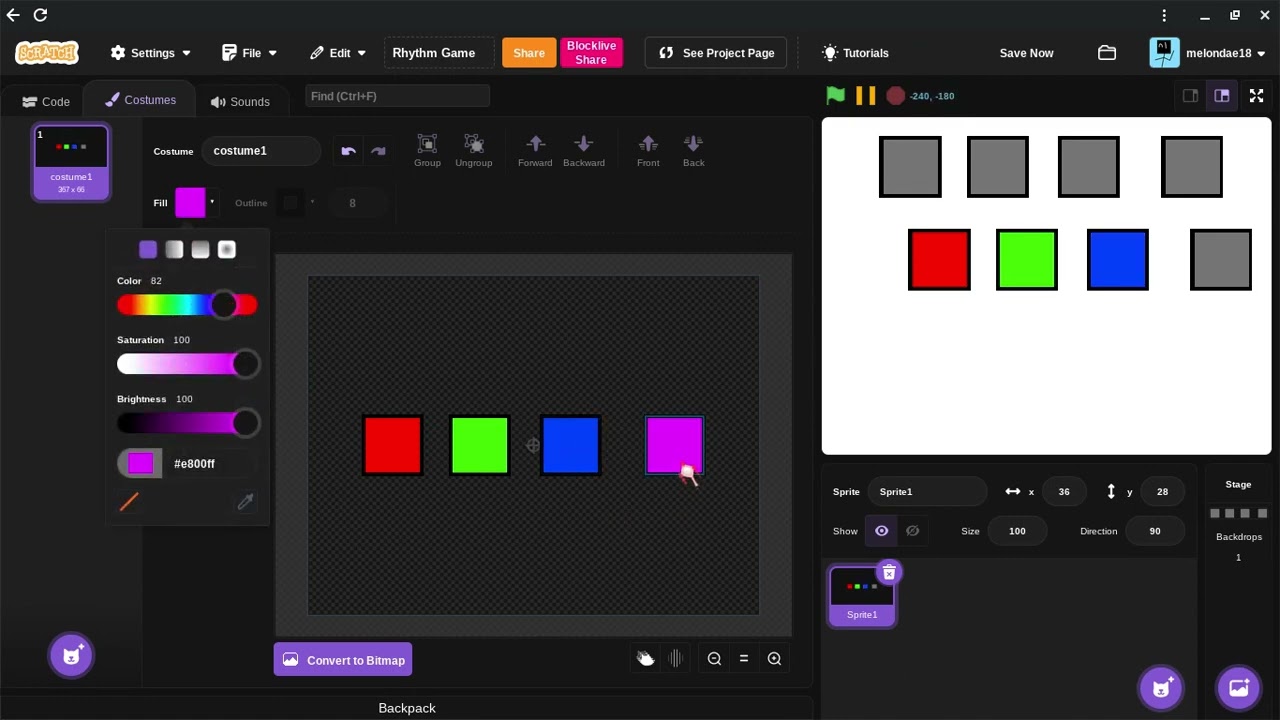The image size is (1280, 720).
Task: Open the Choose a Costume button
Action: (71, 656)
